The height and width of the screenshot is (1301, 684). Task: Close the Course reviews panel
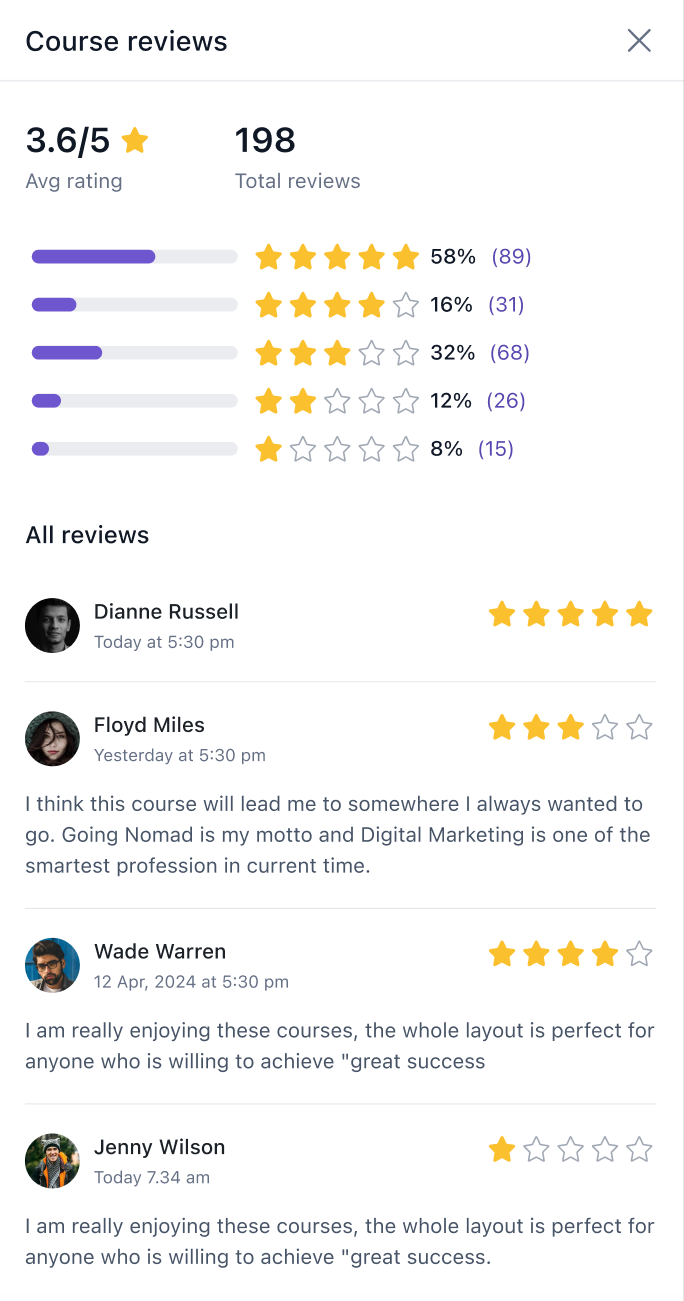coord(639,41)
